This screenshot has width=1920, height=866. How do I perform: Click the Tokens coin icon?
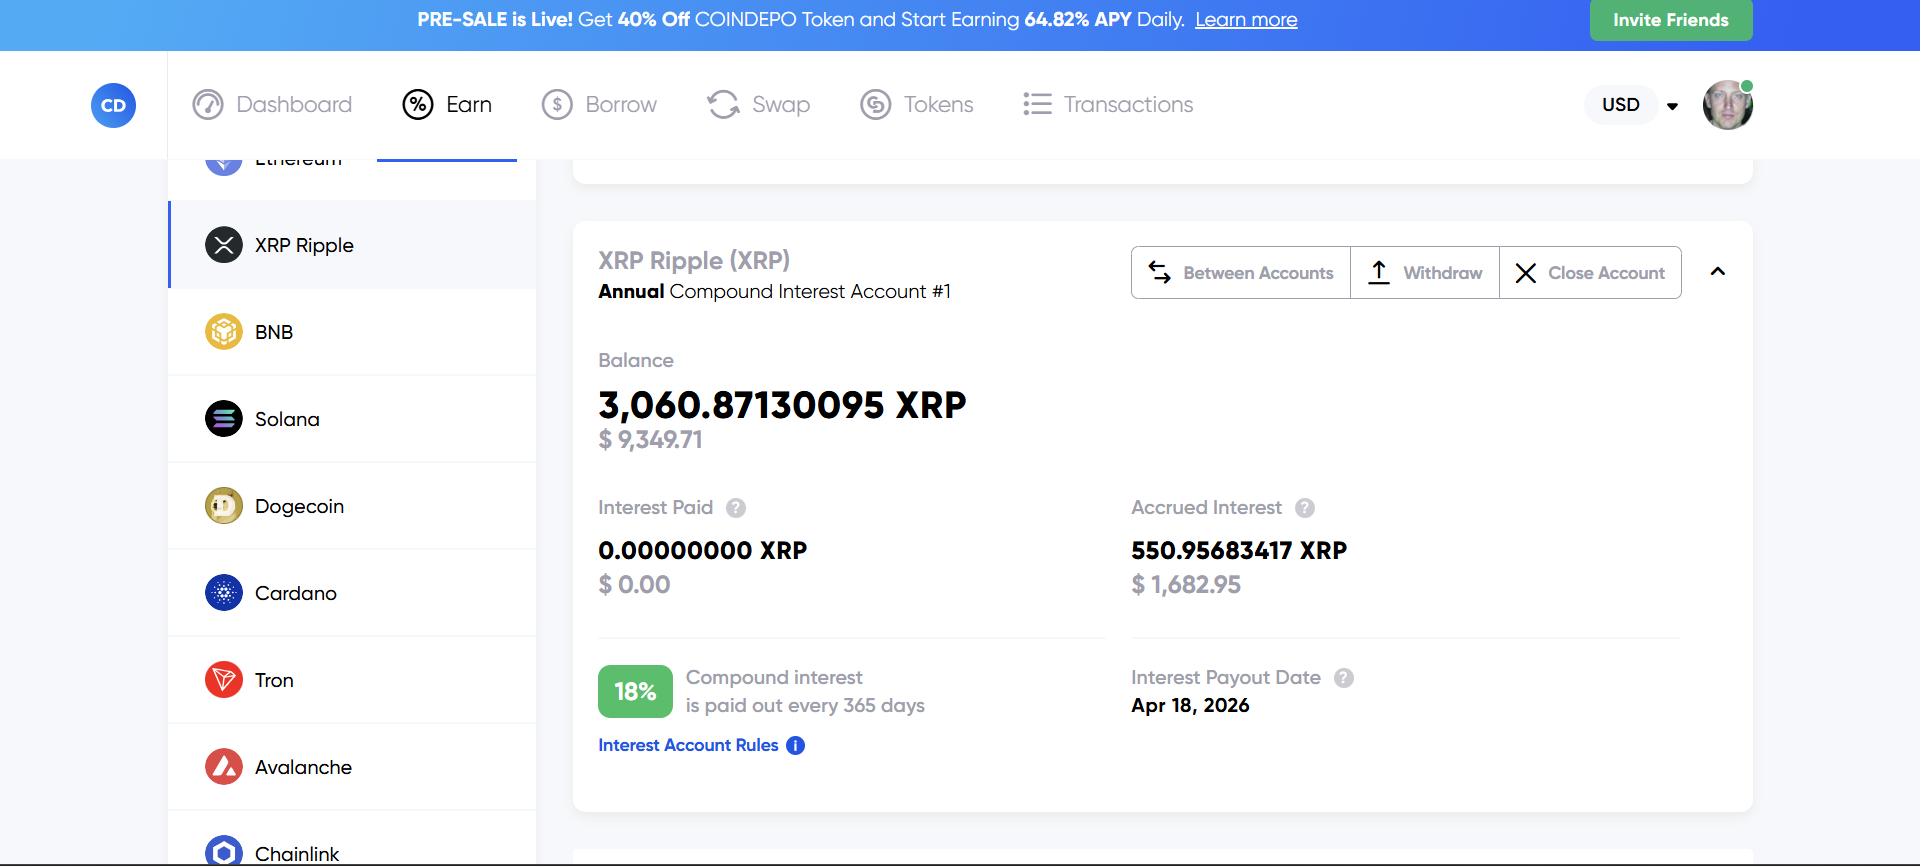coord(876,104)
